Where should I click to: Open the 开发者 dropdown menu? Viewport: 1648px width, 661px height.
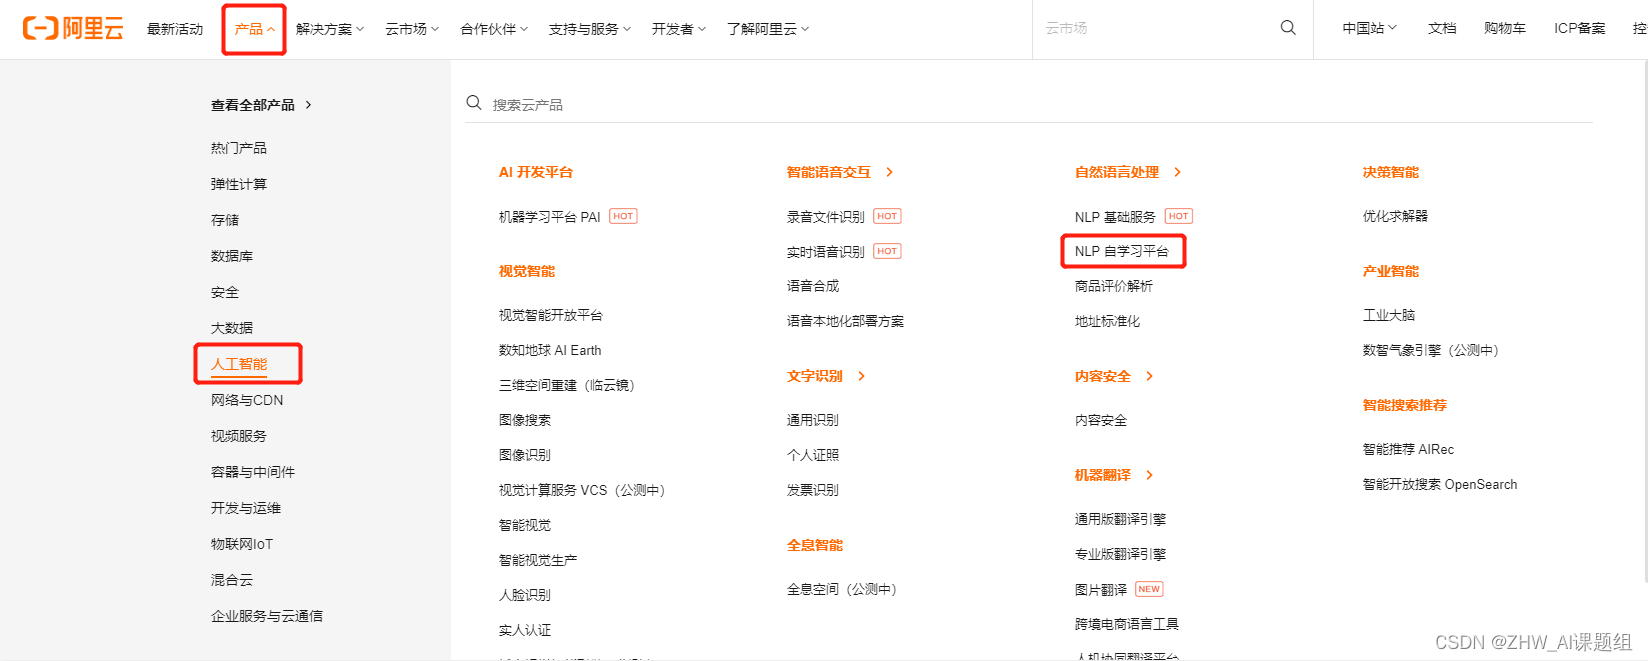tap(679, 29)
